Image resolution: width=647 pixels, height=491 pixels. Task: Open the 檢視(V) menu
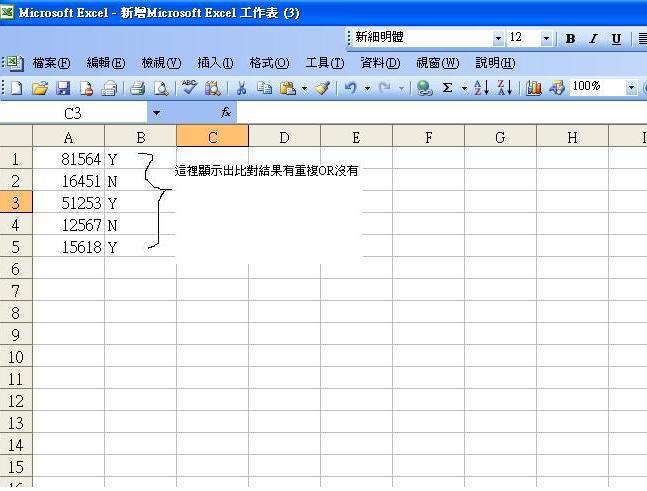pos(161,63)
